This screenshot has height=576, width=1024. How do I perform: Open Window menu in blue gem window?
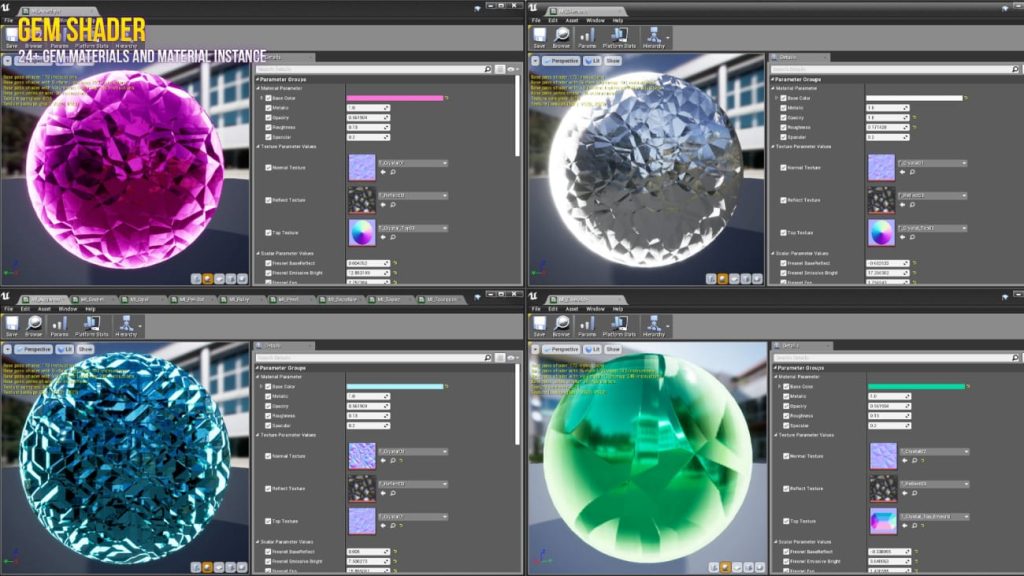coord(68,309)
